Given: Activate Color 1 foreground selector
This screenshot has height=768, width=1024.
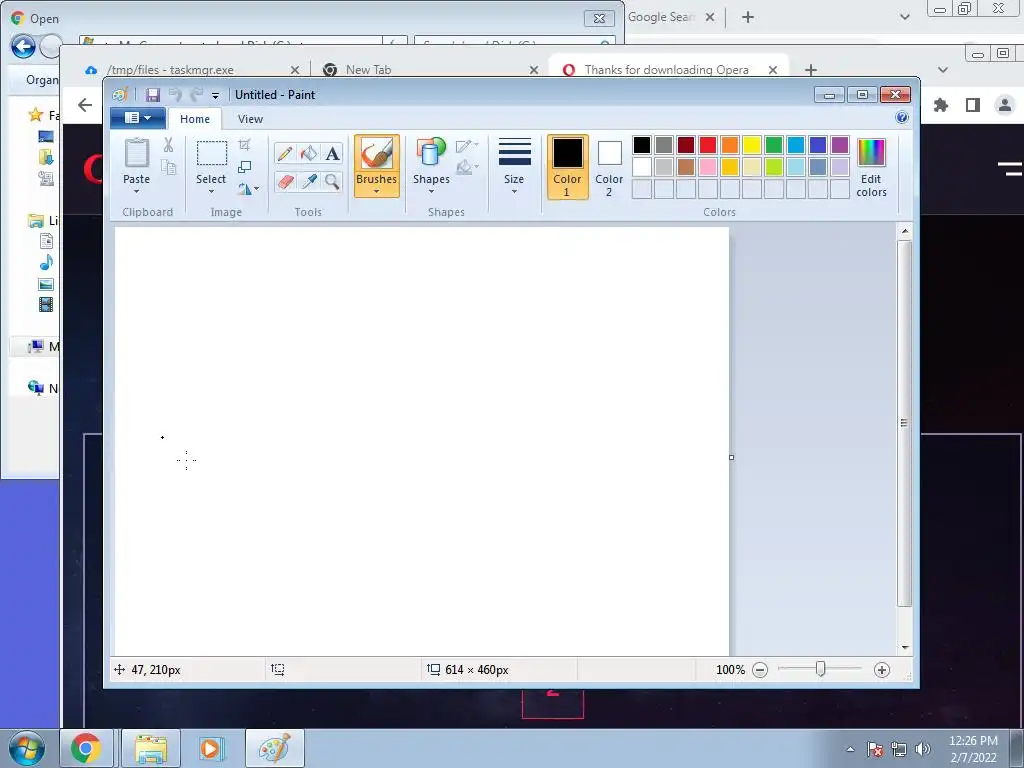Looking at the screenshot, I should (567, 167).
